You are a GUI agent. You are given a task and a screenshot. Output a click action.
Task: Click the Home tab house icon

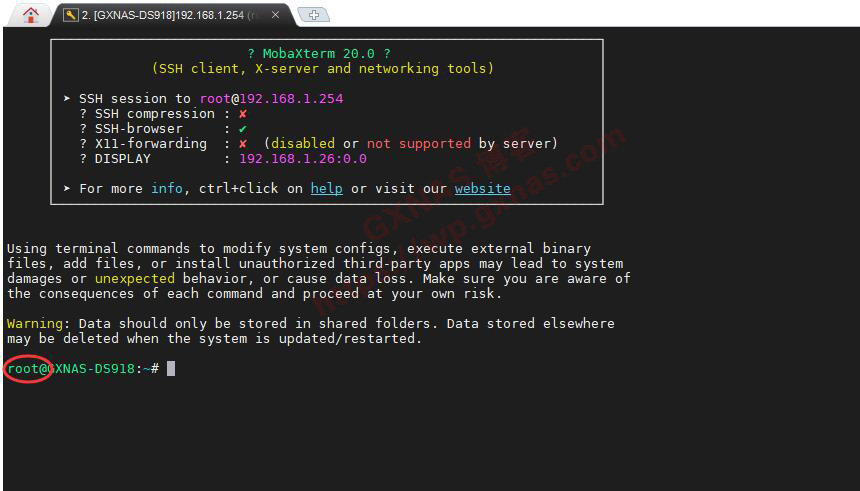[x=31, y=14]
